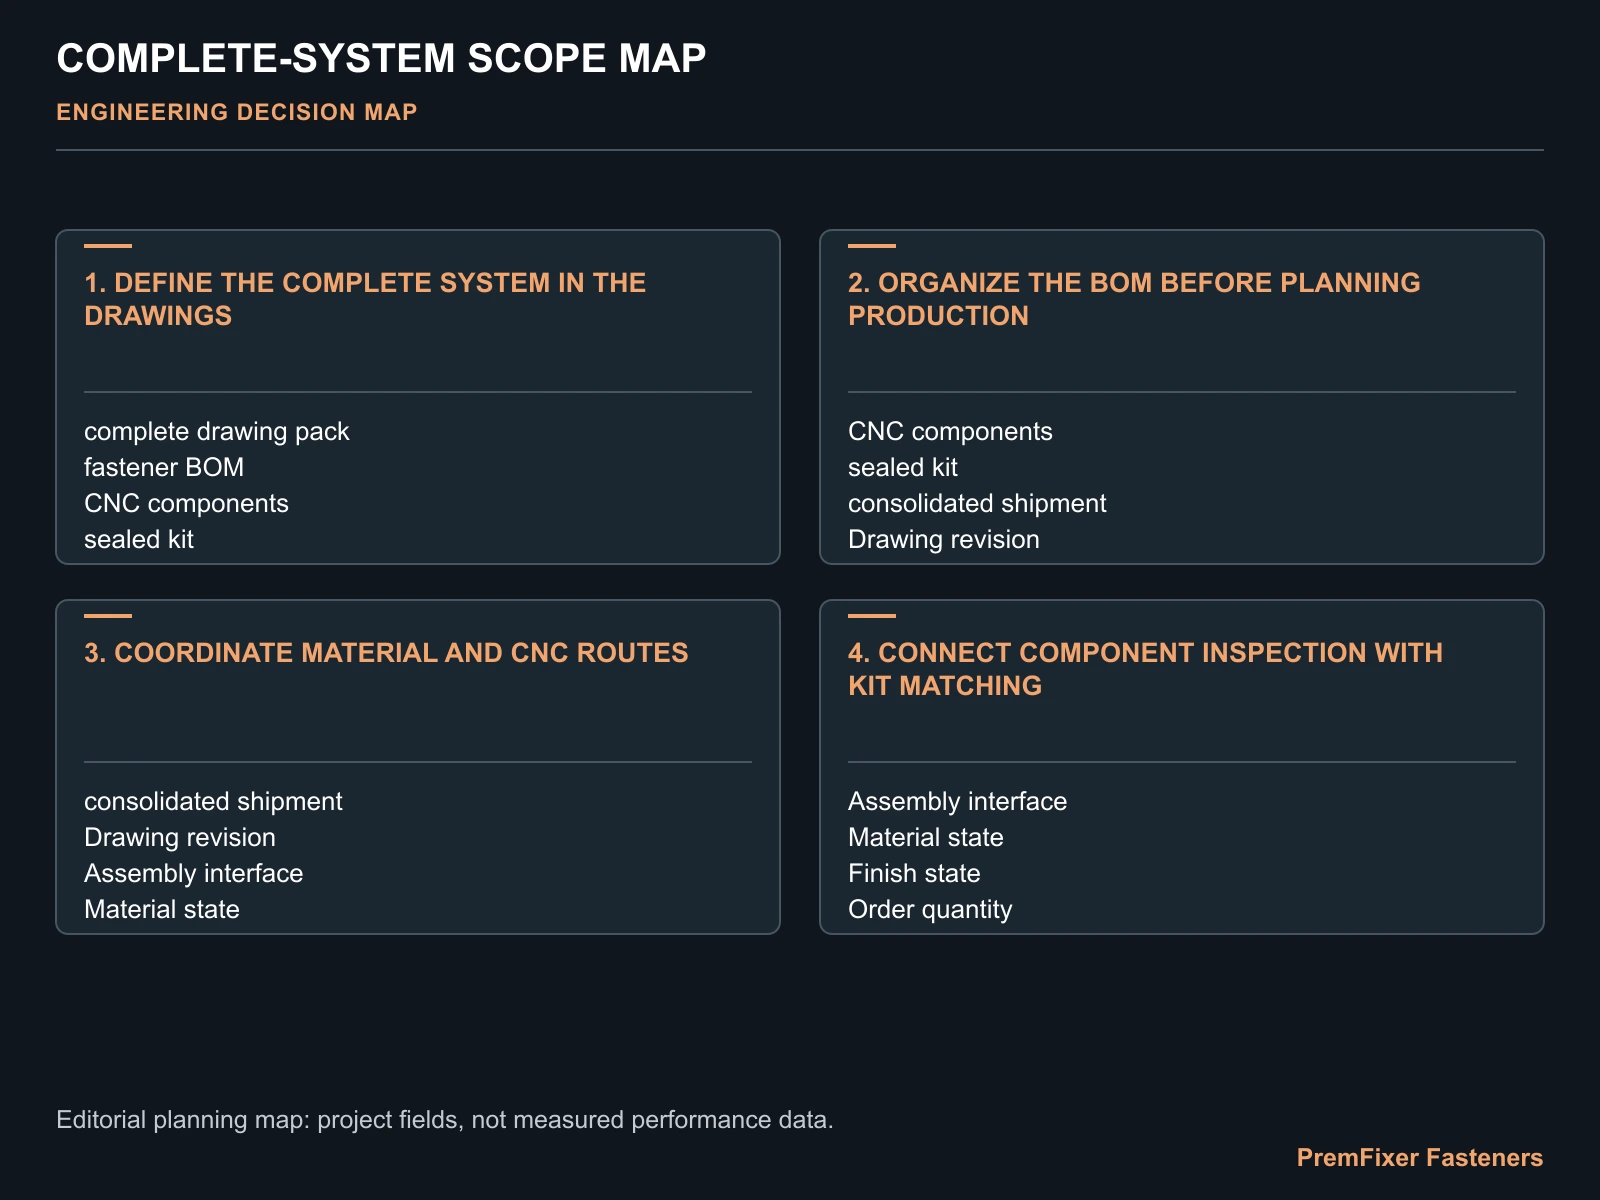Click 'Assembly interface' in card 3
Image resolution: width=1600 pixels, height=1200 pixels.
(193, 873)
